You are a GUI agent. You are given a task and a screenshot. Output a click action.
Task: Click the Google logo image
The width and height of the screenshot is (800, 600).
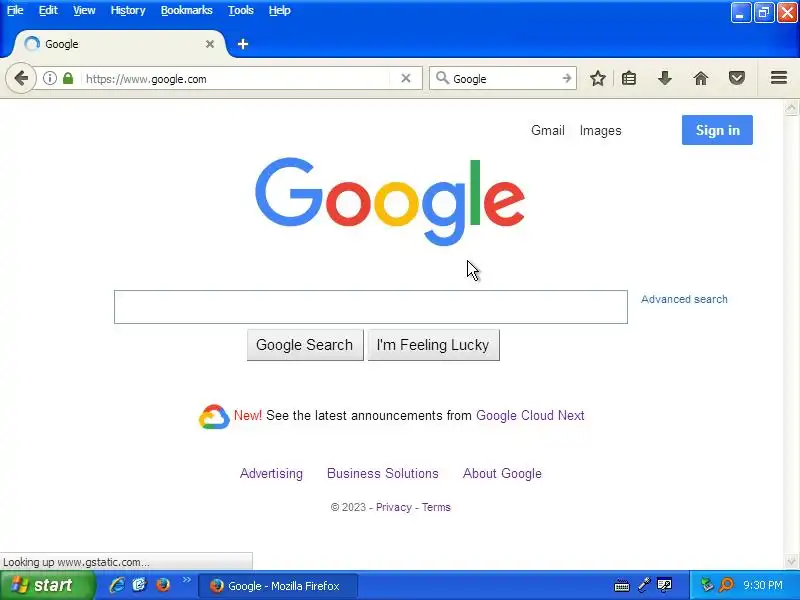pyautogui.click(x=390, y=202)
